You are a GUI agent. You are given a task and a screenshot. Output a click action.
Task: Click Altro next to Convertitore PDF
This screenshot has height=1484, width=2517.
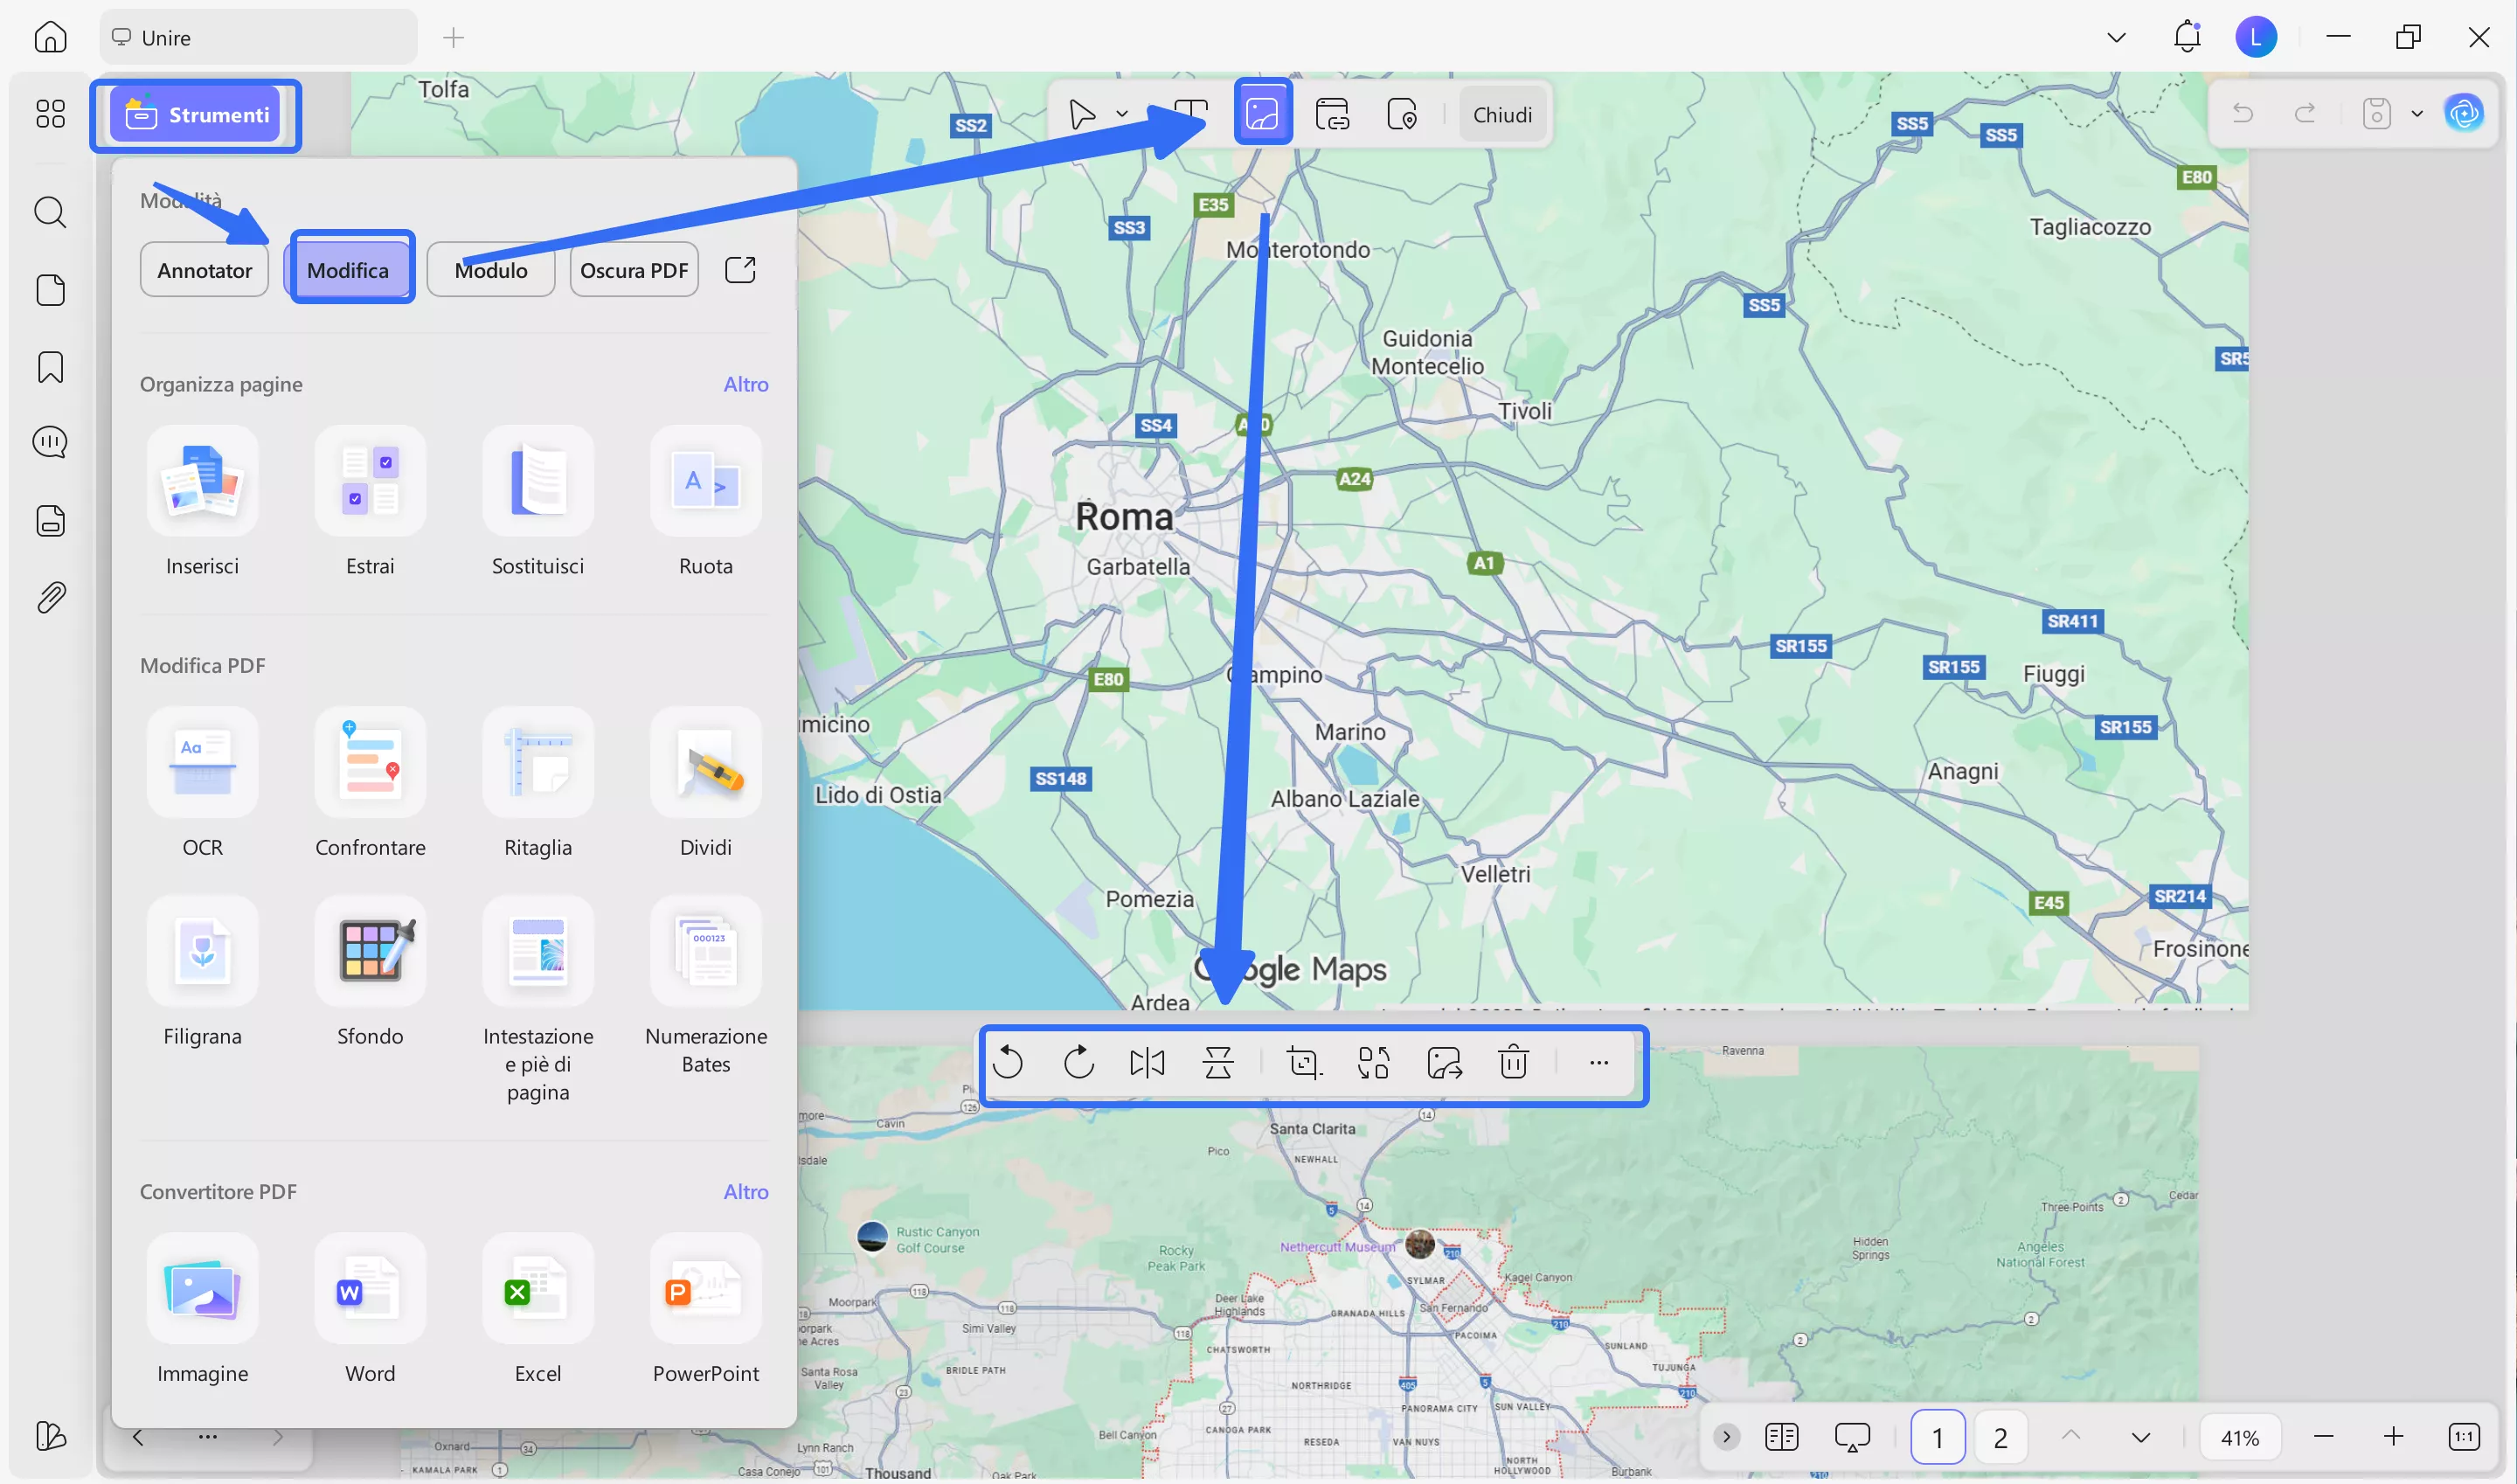(745, 1191)
